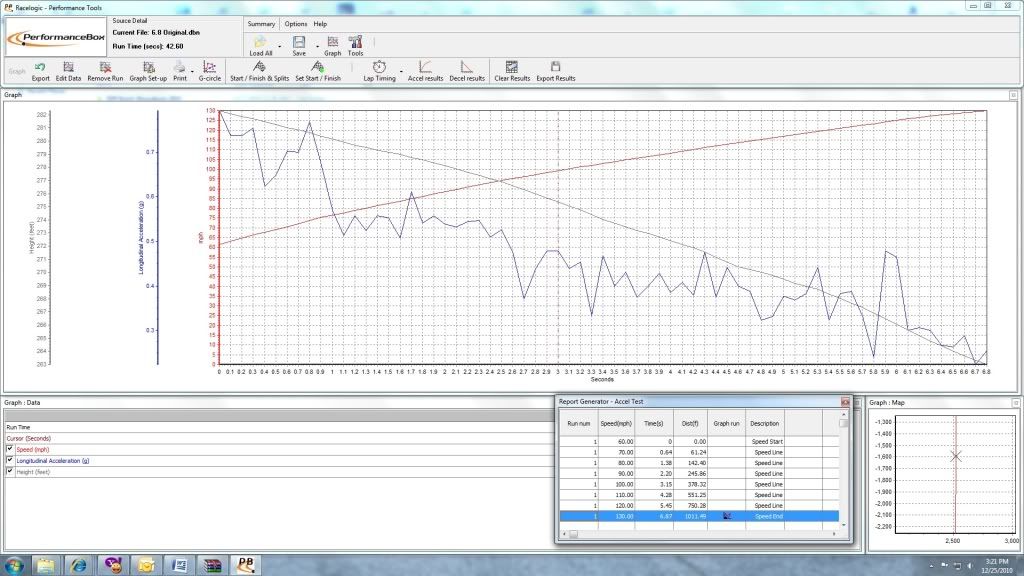Select the Speed Start row
The image size is (1024, 576).
[699, 441]
